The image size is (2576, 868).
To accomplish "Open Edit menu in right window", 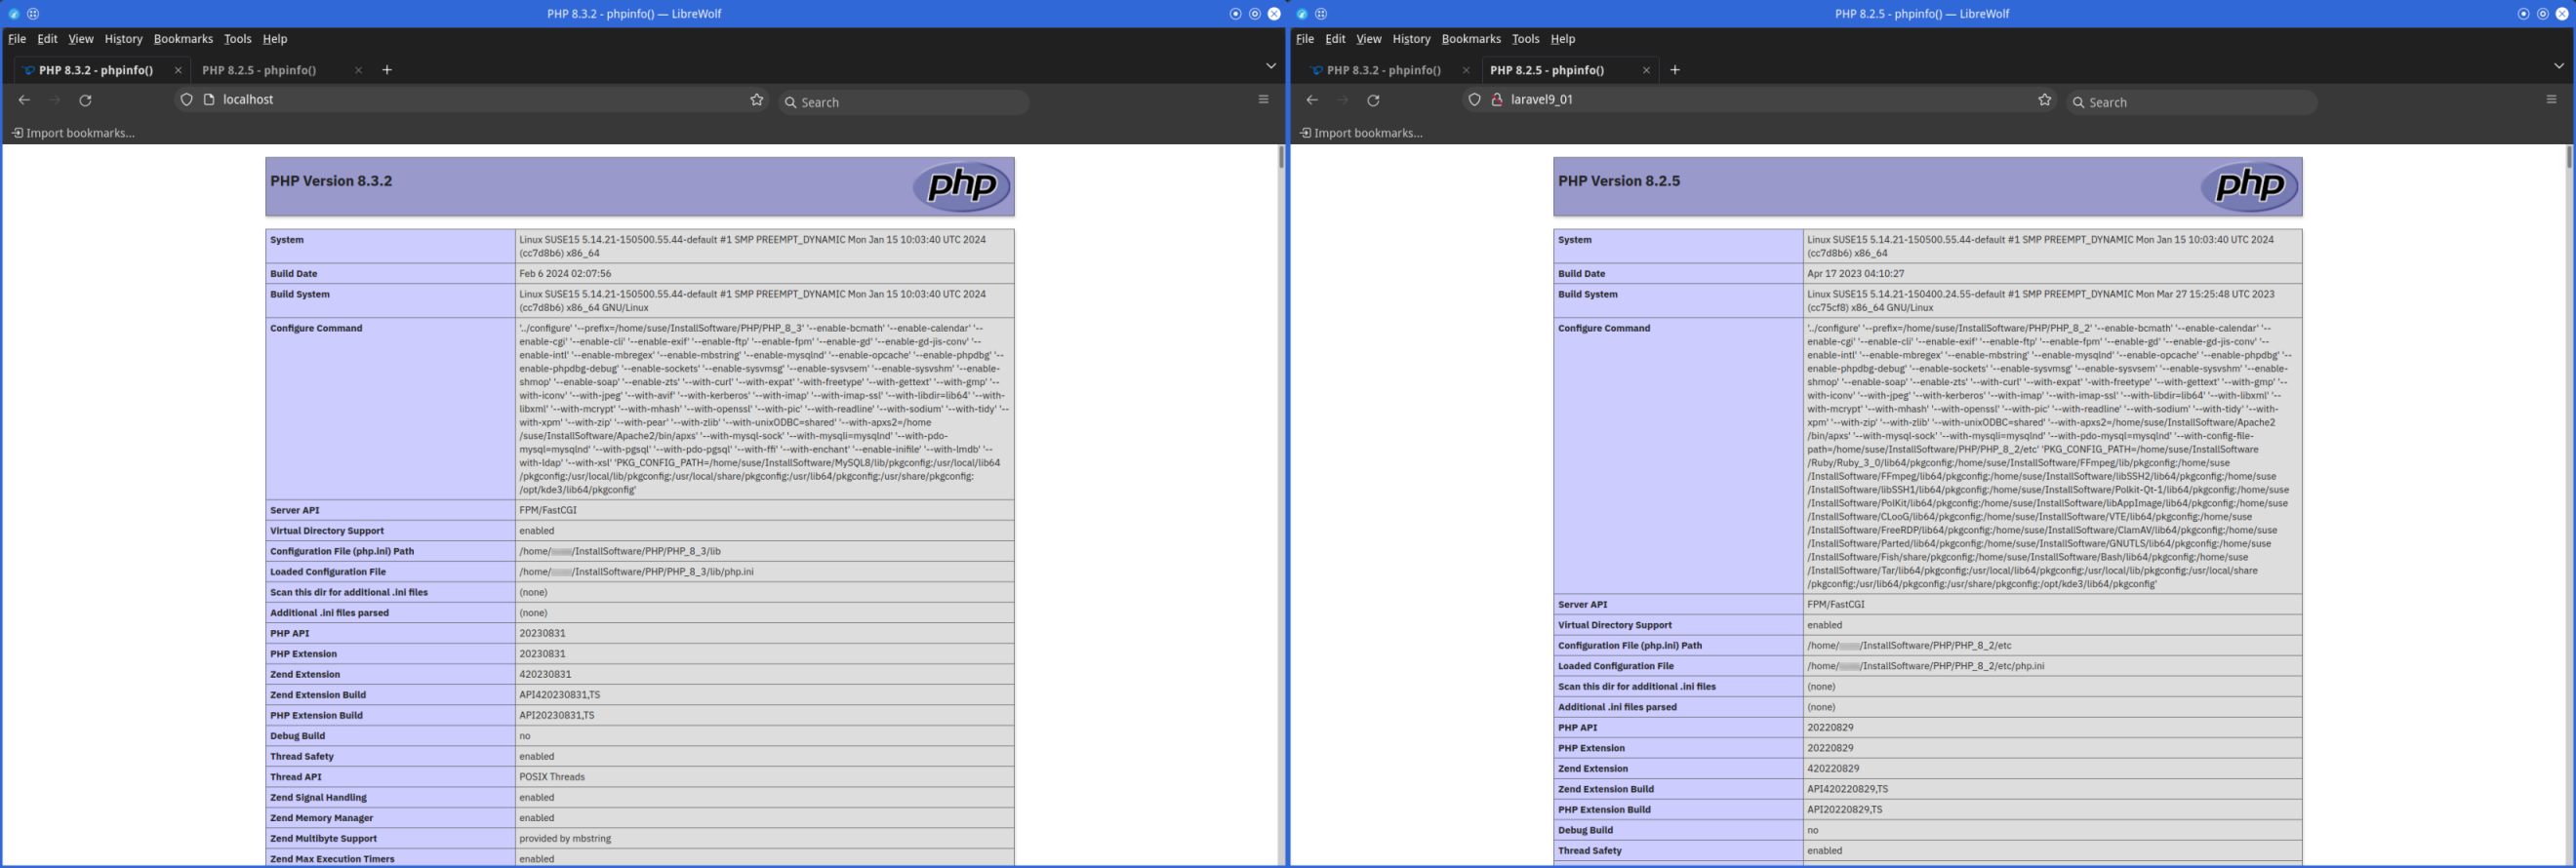I will (1336, 39).
